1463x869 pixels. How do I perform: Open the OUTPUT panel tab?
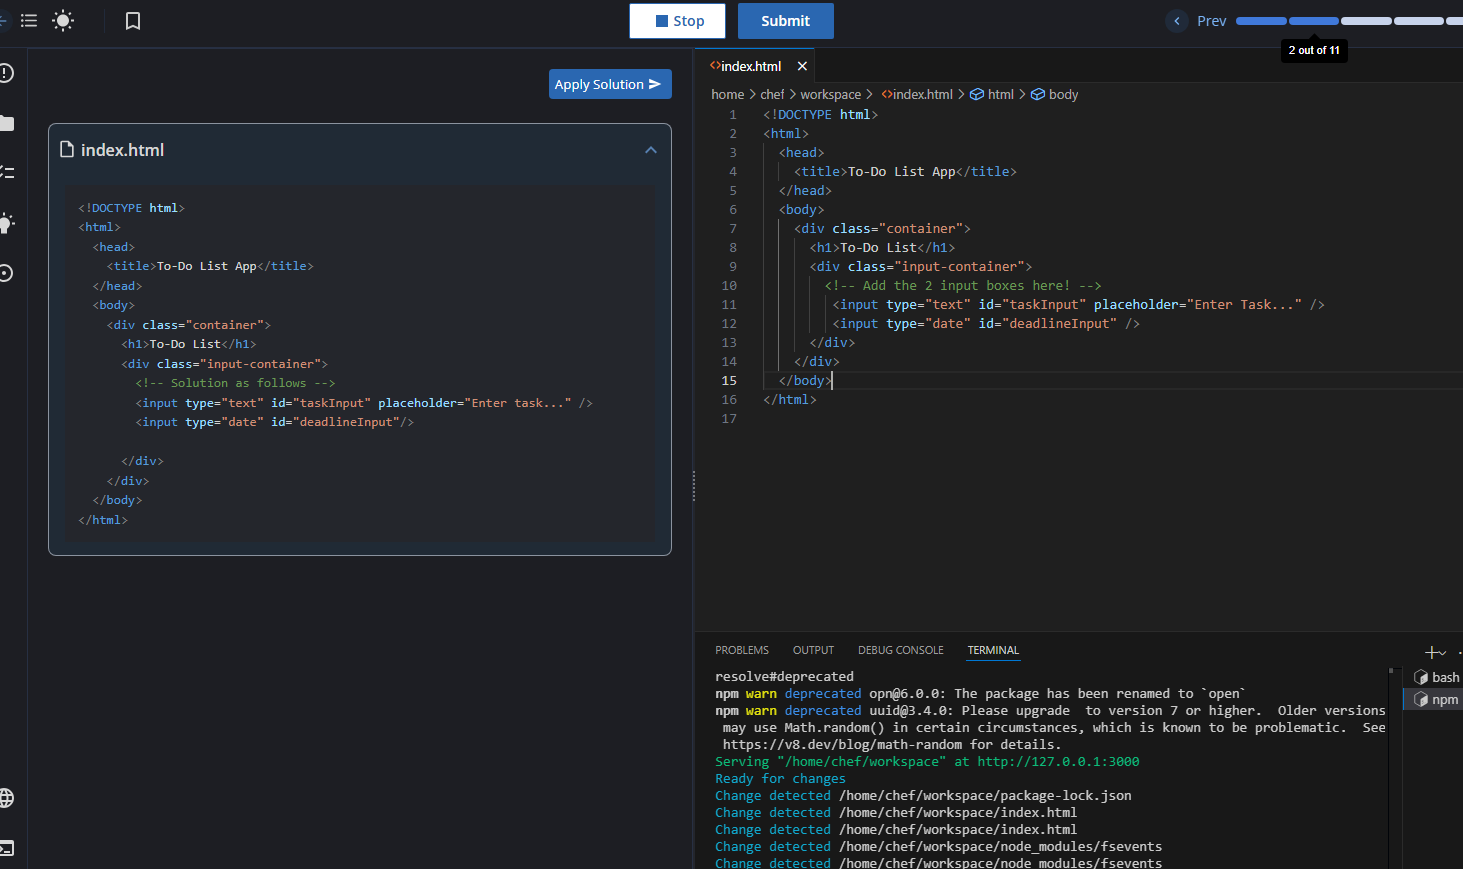(813, 650)
